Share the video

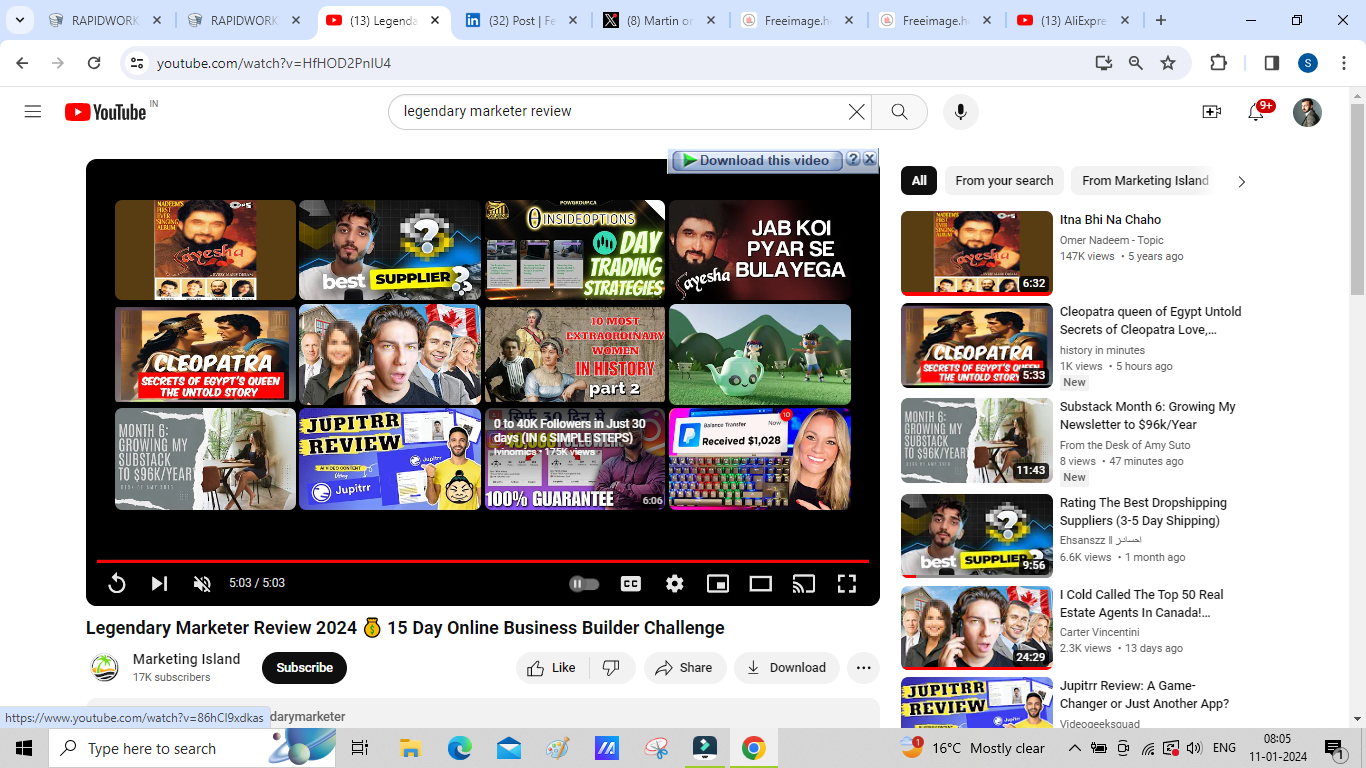(x=685, y=668)
